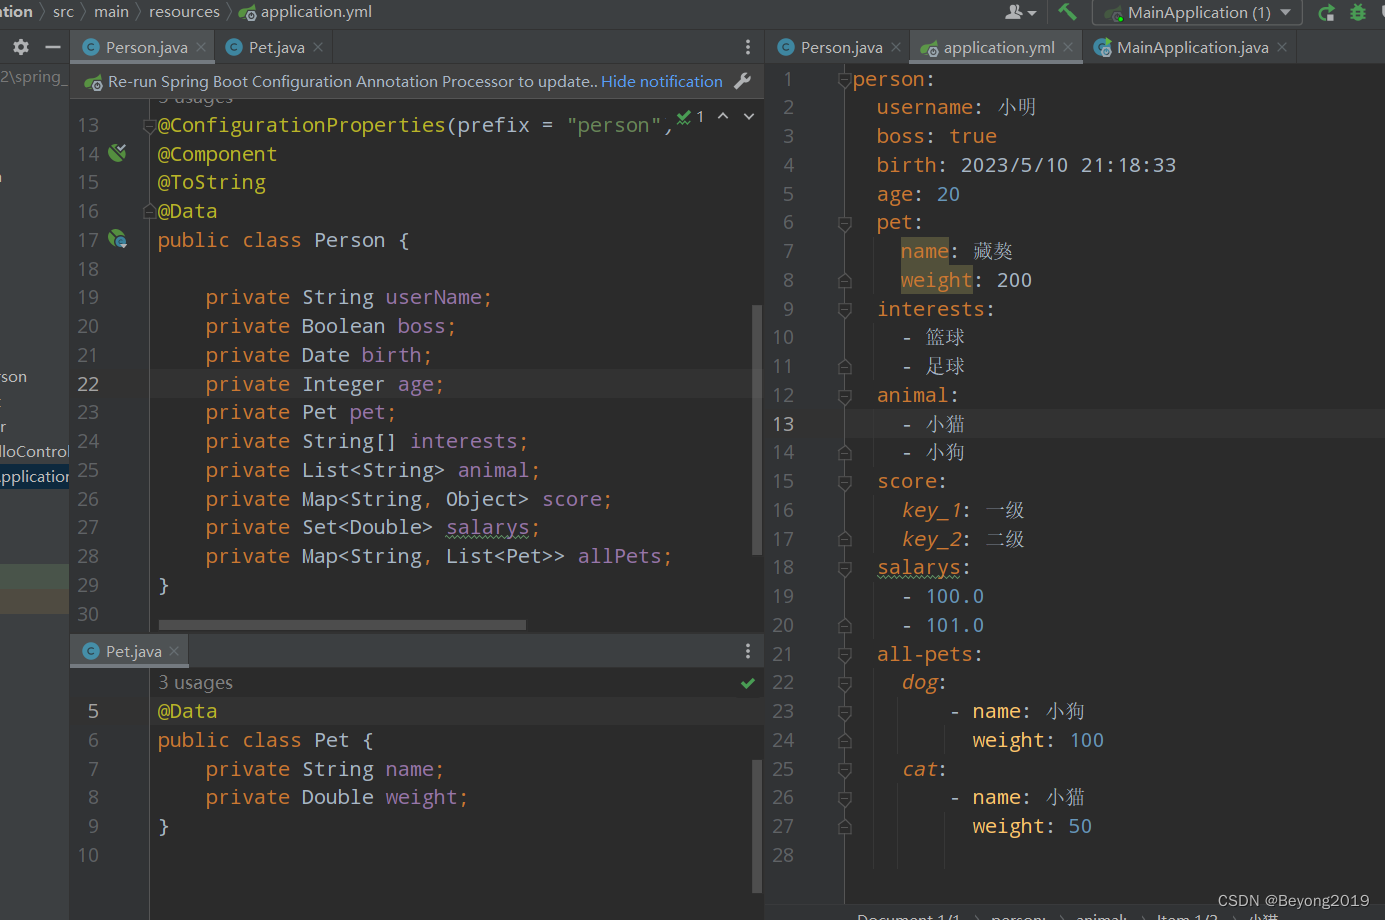Click the '101.0' salary value
Viewport: 1385px width, 920px height.
955,625
